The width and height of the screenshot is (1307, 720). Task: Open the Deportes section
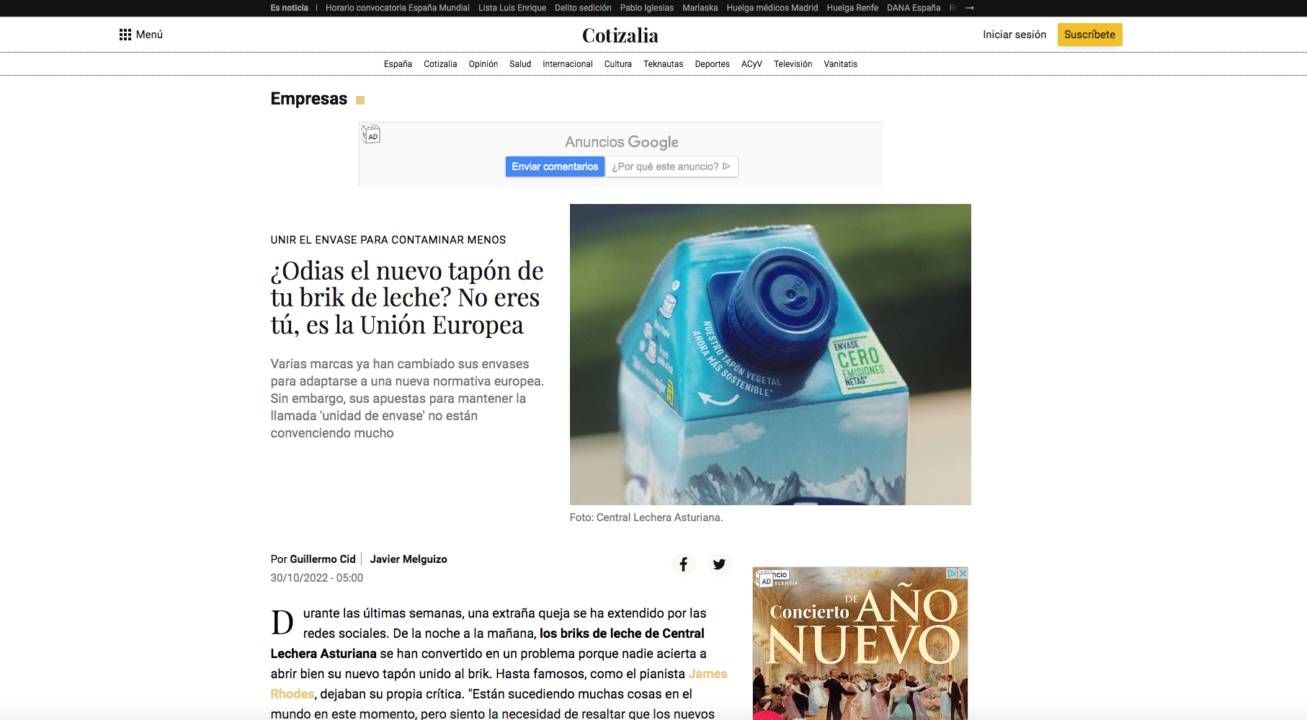pyautogui.click(x=712, y=64)
